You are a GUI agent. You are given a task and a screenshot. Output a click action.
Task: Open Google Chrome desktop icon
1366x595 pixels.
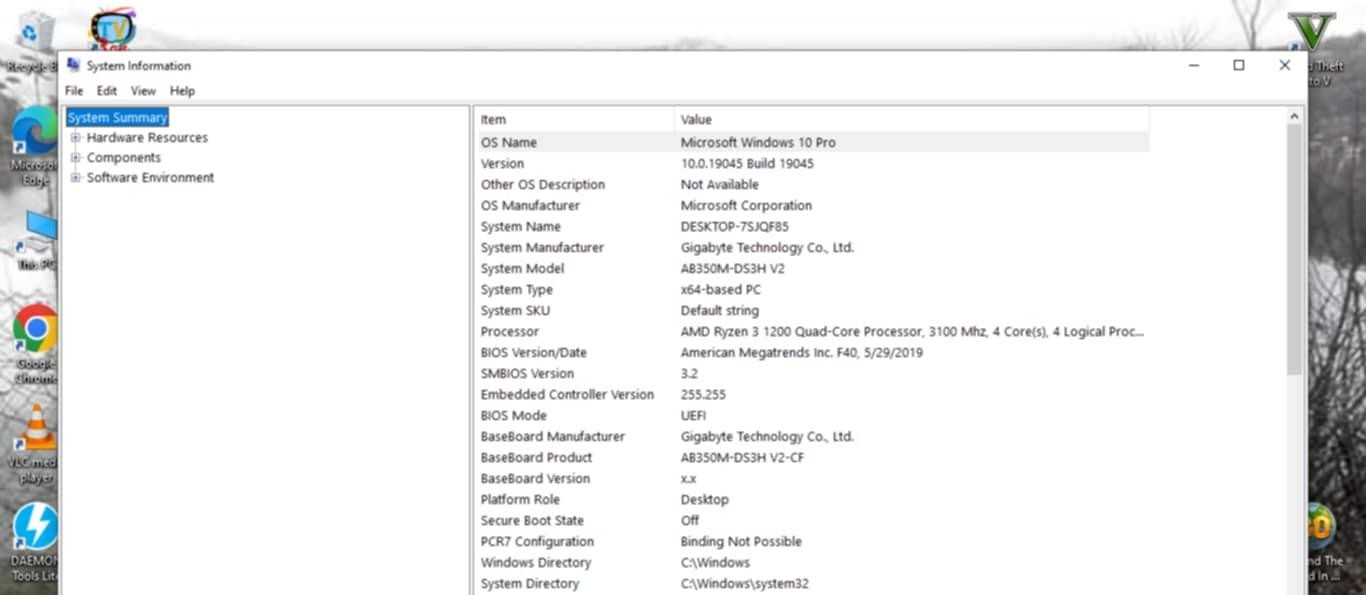(x=35, y=330)
